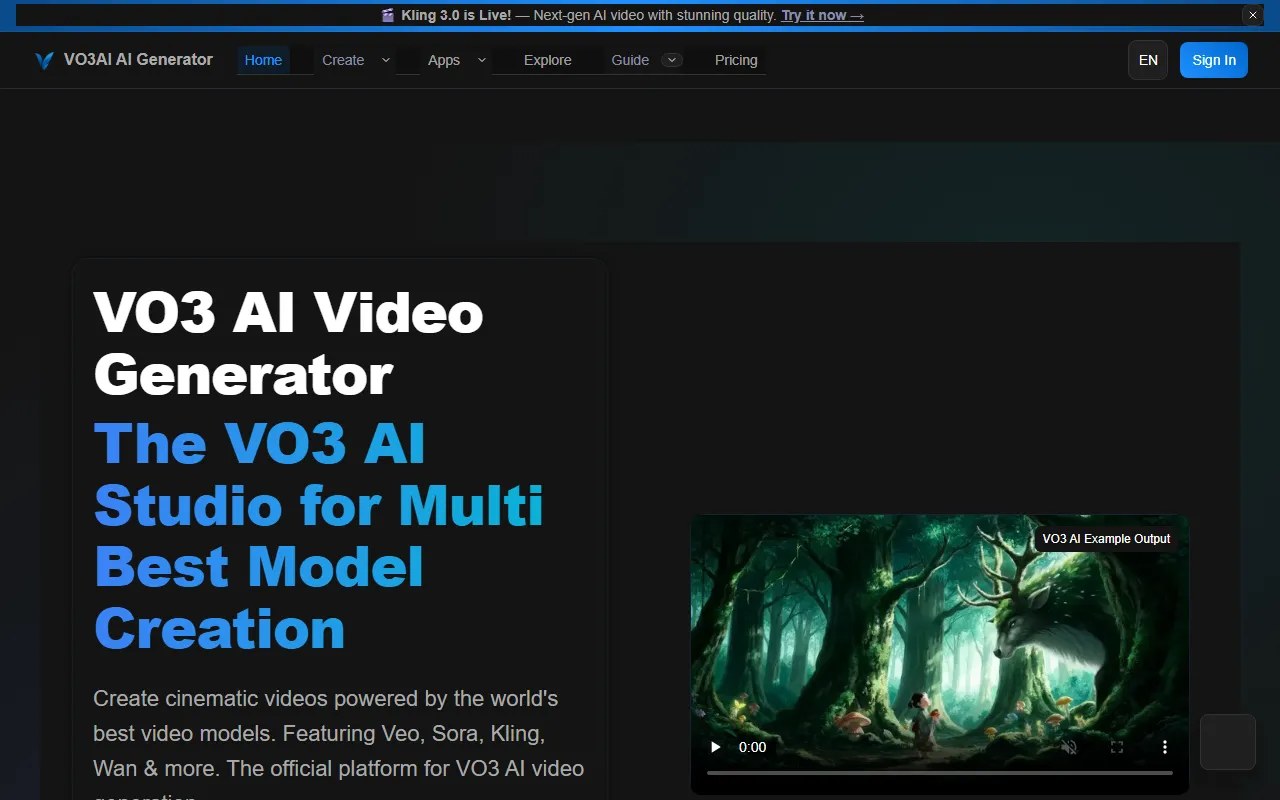
Task: Close the Kling 3.0 announcement banner
Action: [x=1253, y=15]
